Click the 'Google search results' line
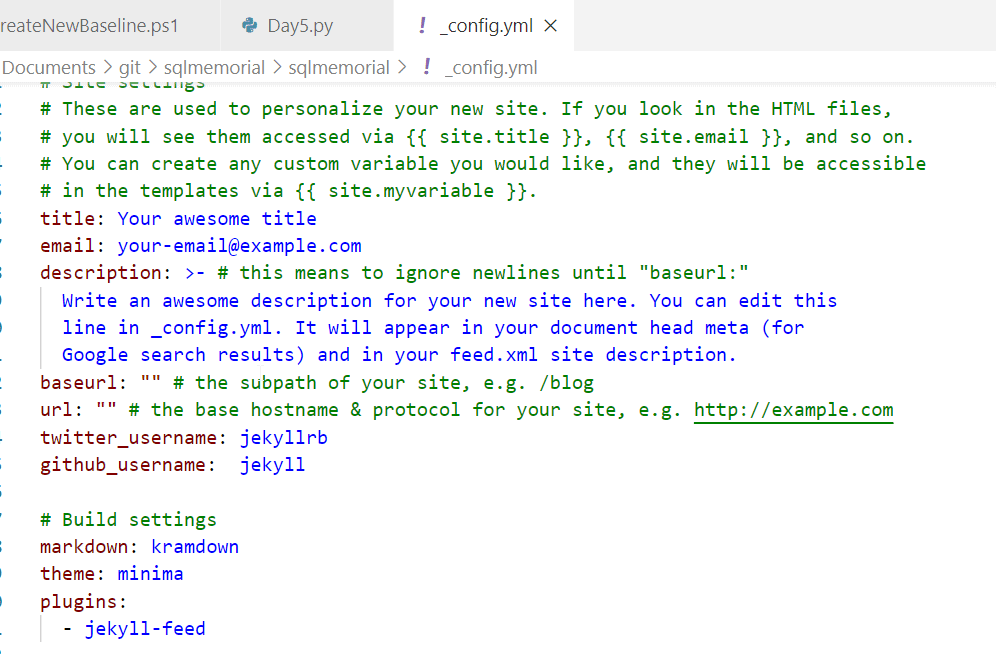Viewport: 996px width, 654px height. (399, 355)
